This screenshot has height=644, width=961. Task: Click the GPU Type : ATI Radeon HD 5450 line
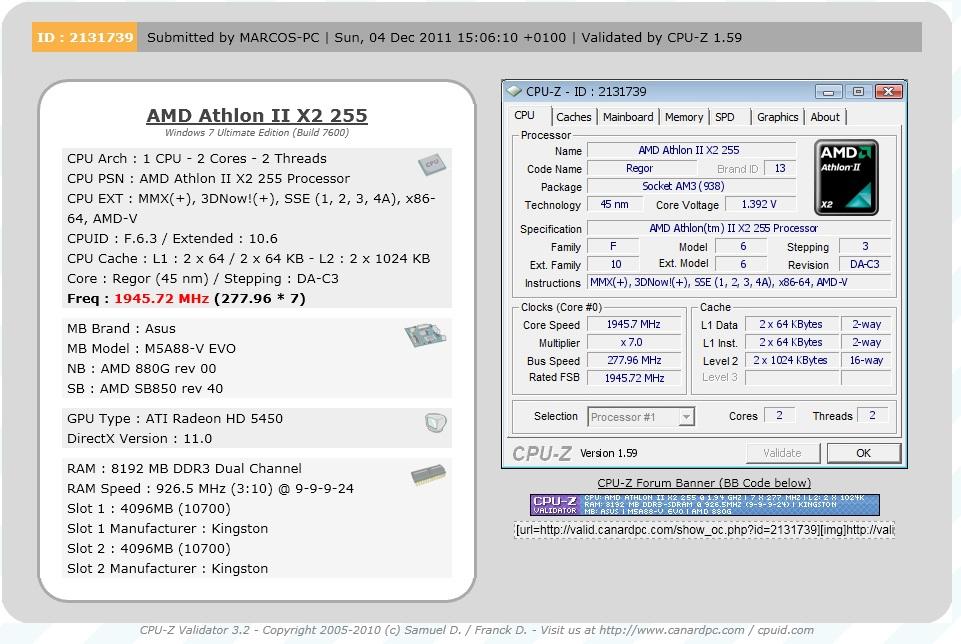click(x=175, y=419)
